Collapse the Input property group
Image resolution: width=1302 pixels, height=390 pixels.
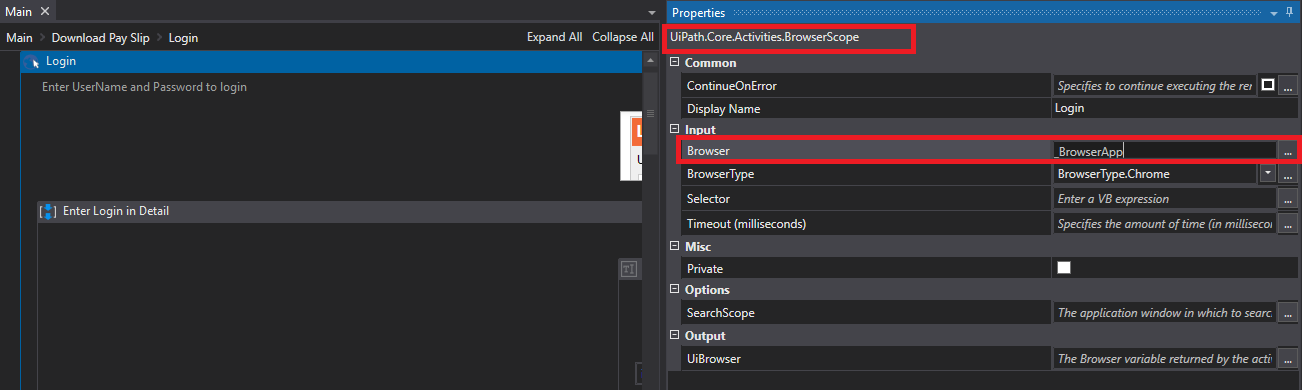[x=675, y=130]
